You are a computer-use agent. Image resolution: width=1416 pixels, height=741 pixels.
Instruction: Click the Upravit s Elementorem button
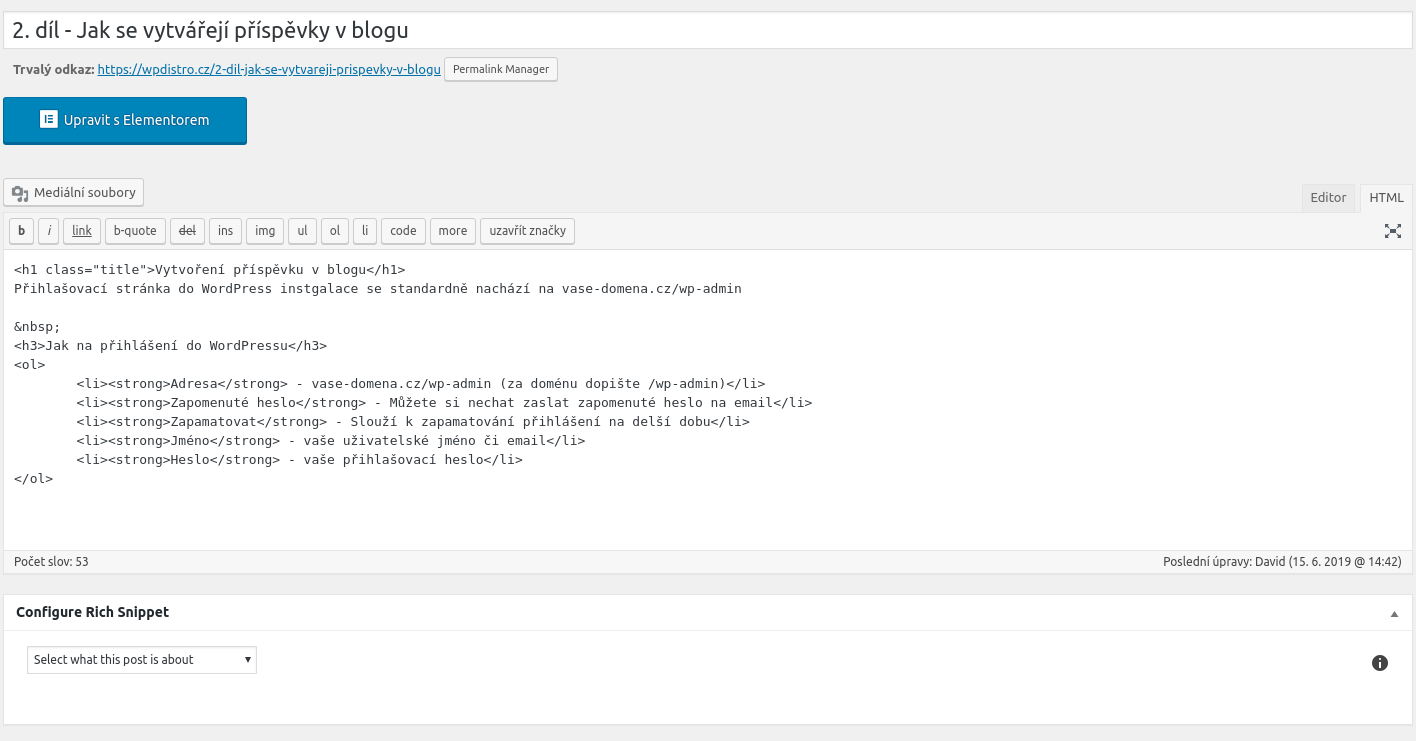(125, 120)
